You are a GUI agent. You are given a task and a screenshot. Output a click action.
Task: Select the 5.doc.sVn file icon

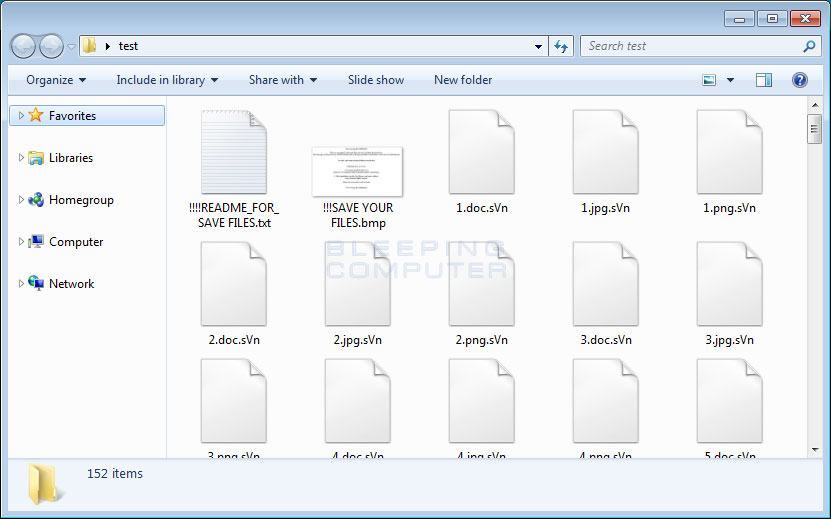point(730,401)
